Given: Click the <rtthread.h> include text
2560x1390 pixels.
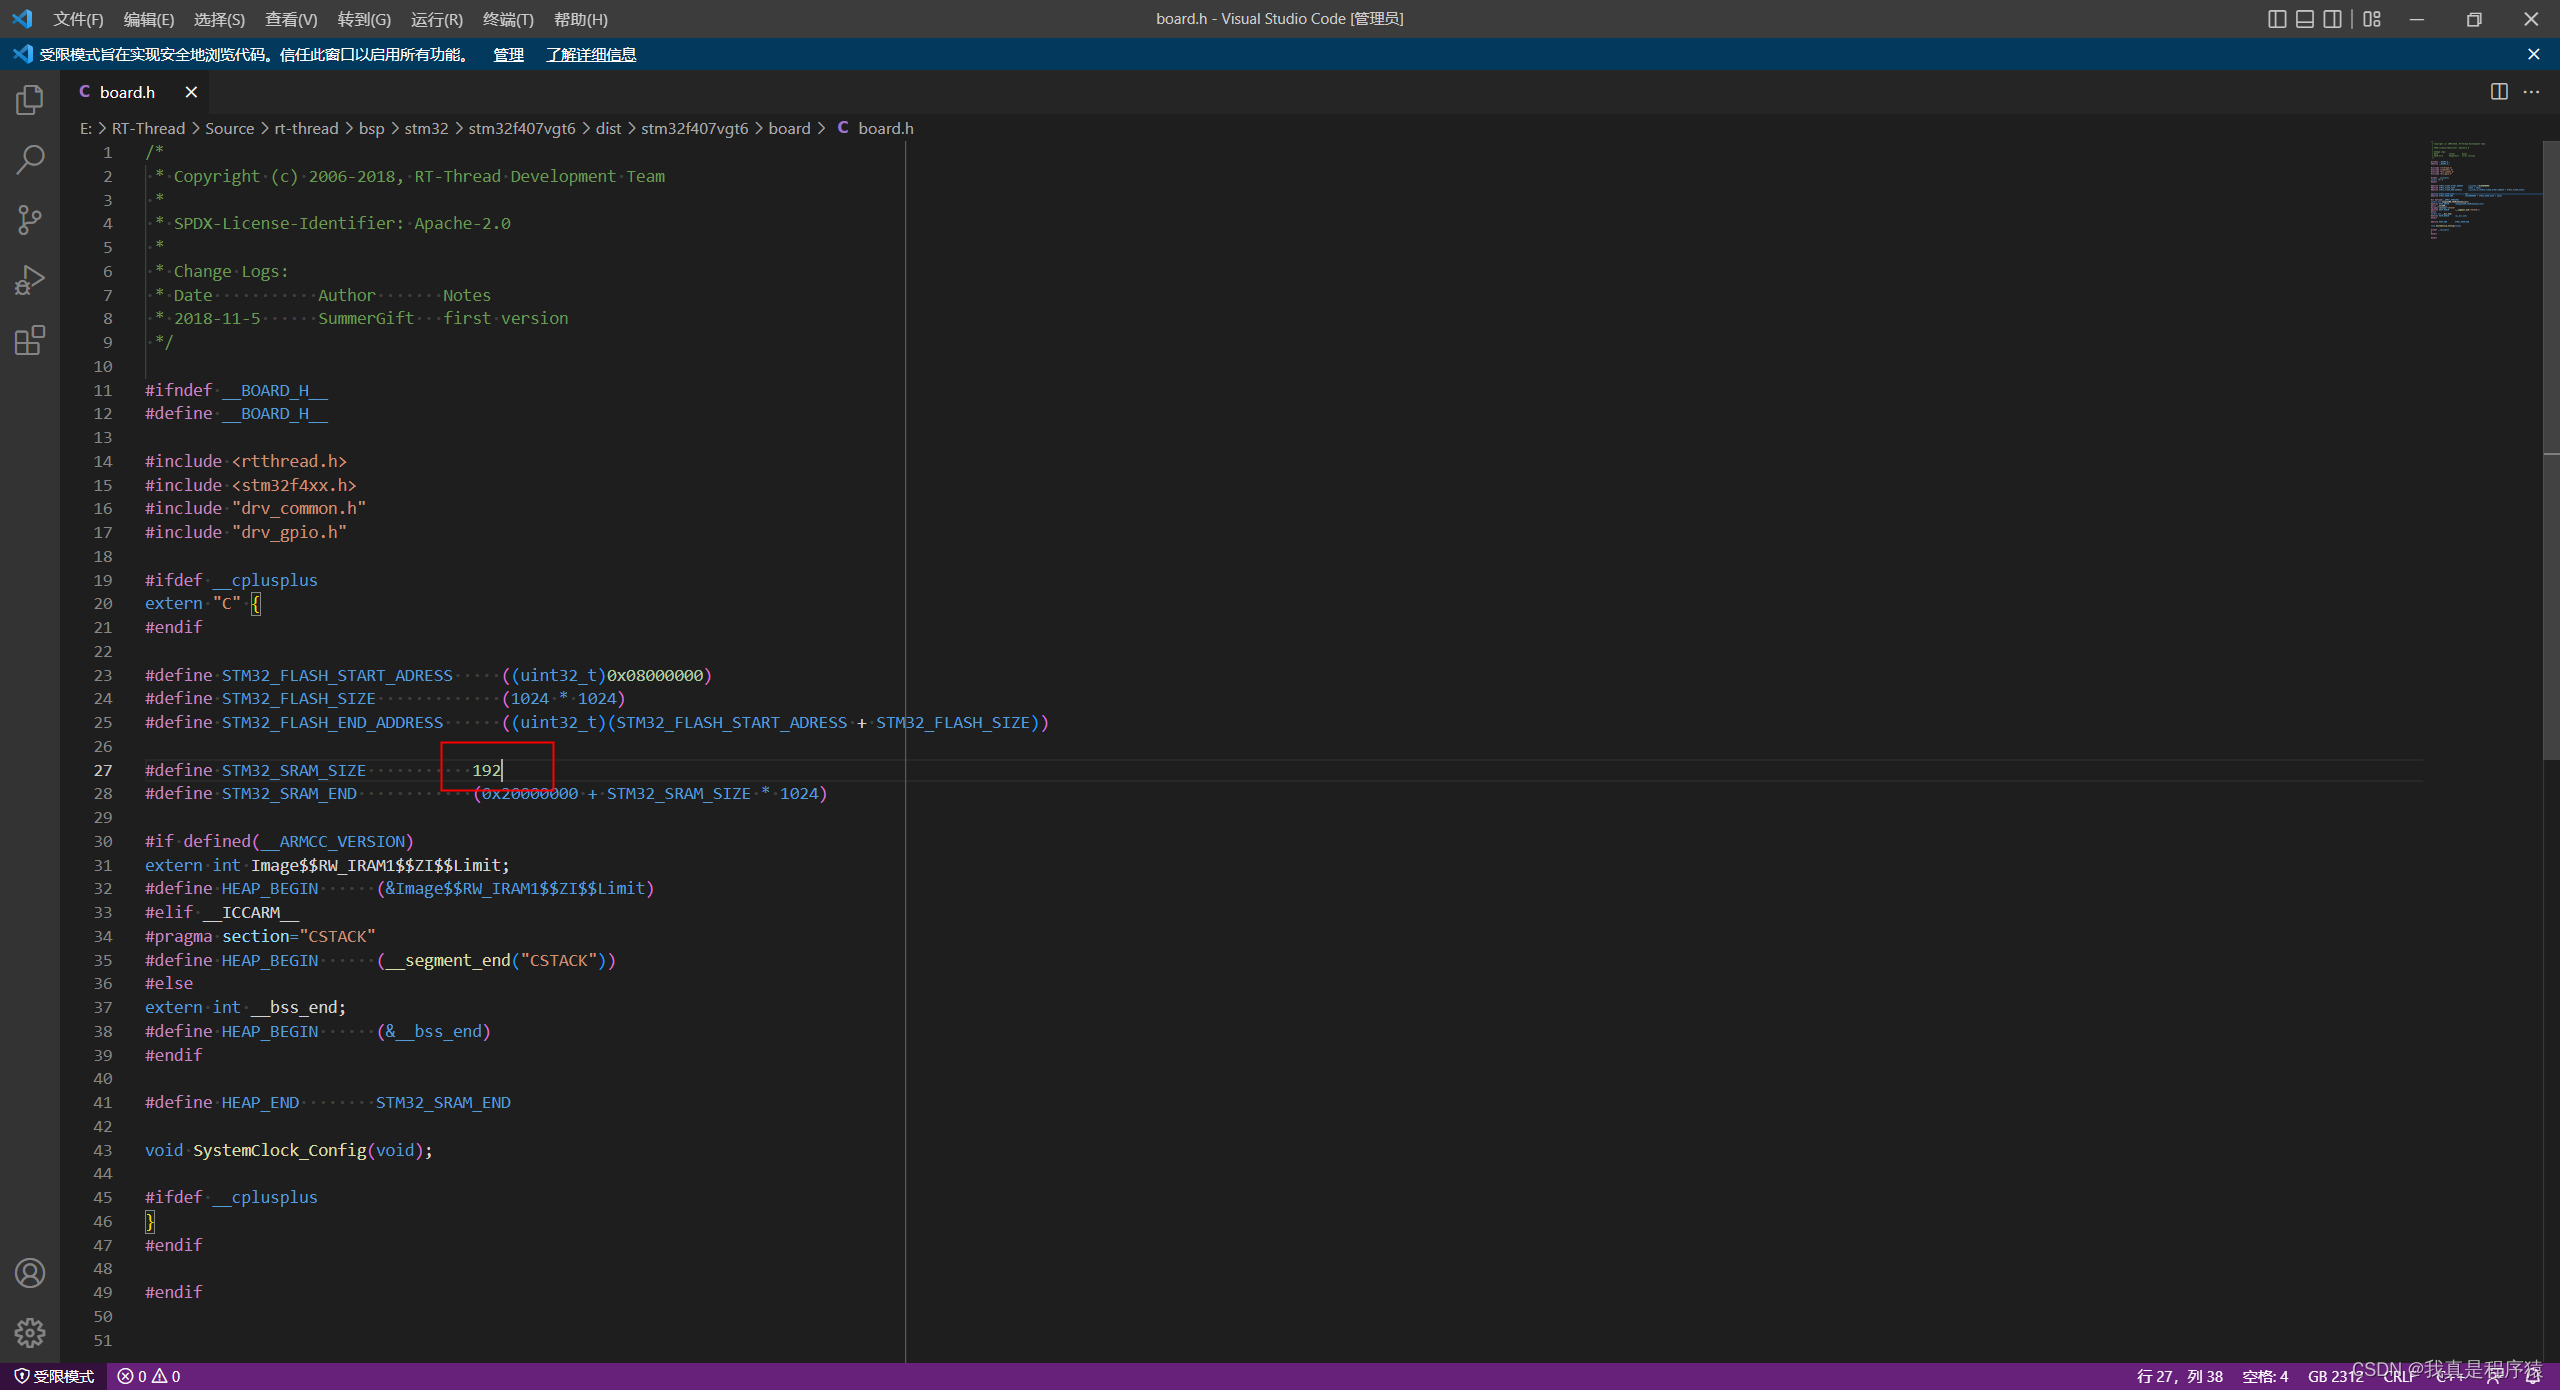Looking at the screenshot, I should point(289,461).
